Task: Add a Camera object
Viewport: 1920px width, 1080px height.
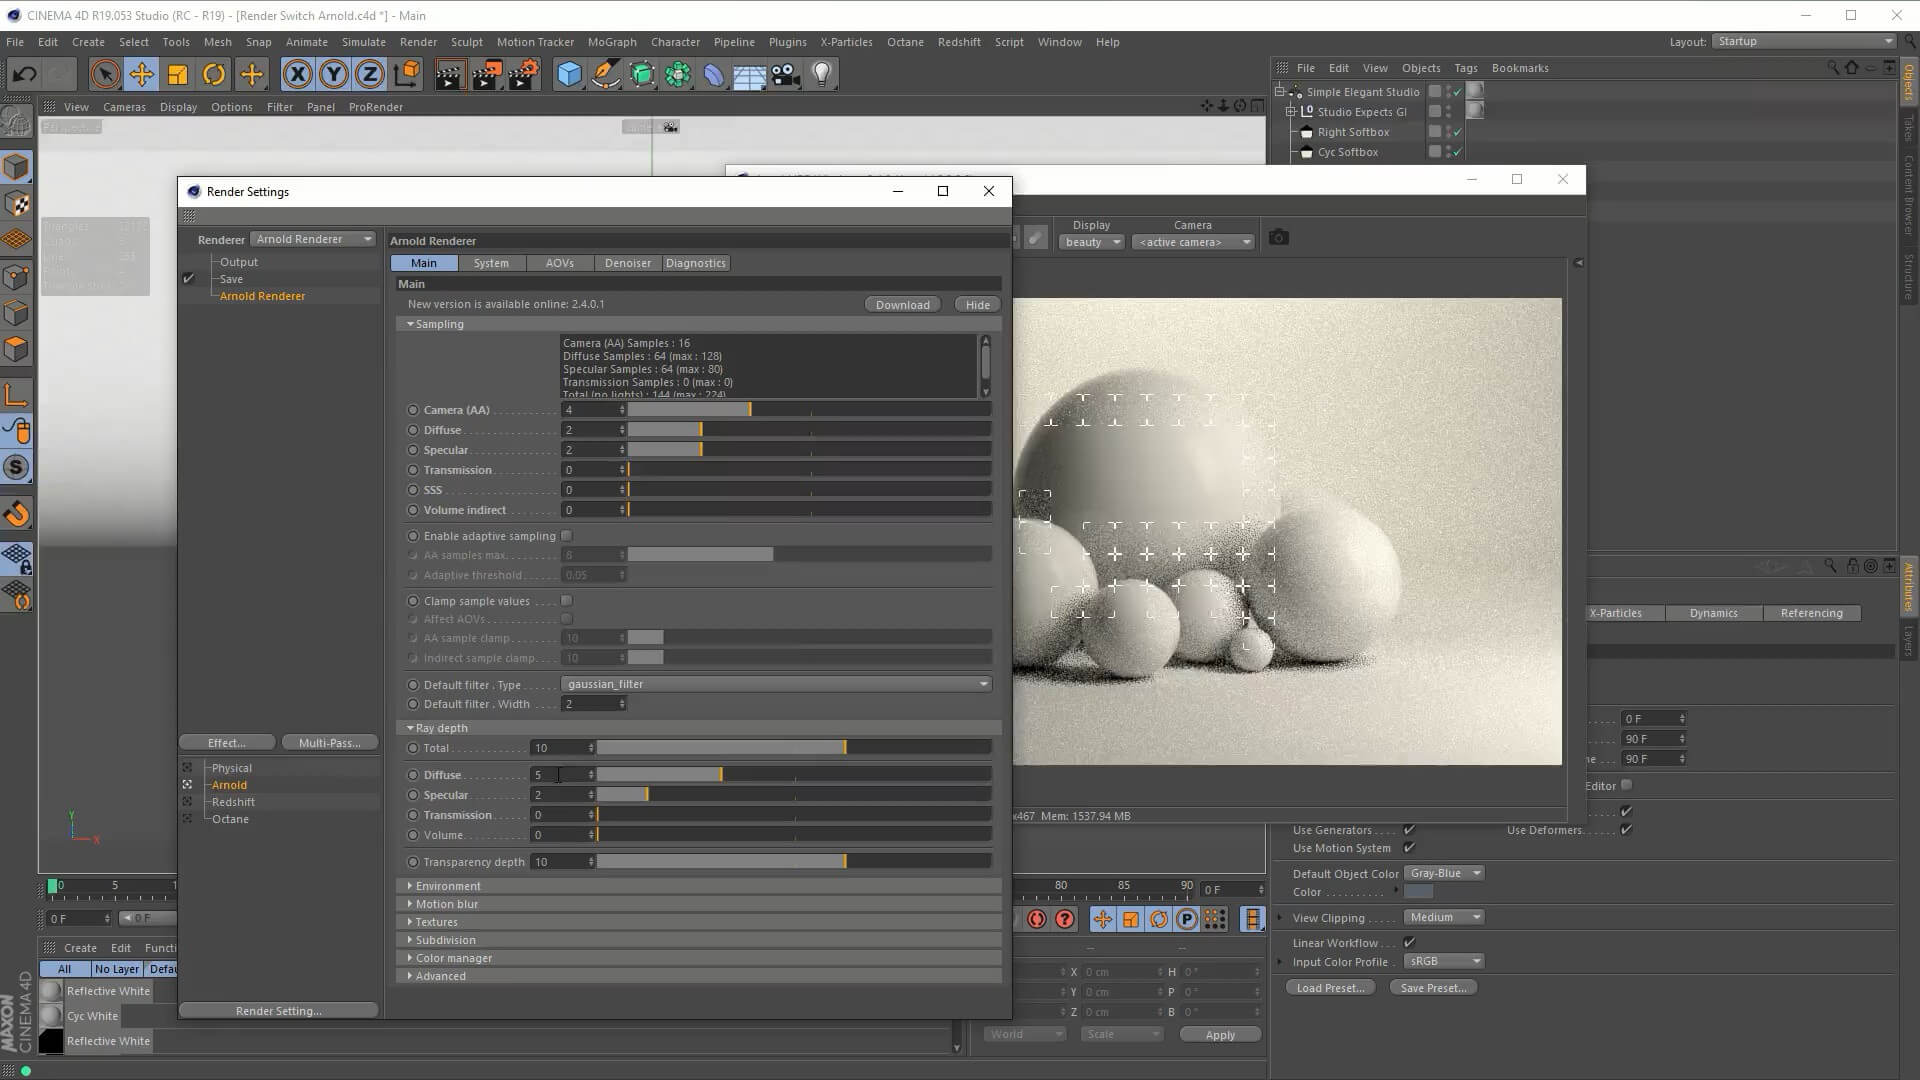Action: 786,74
